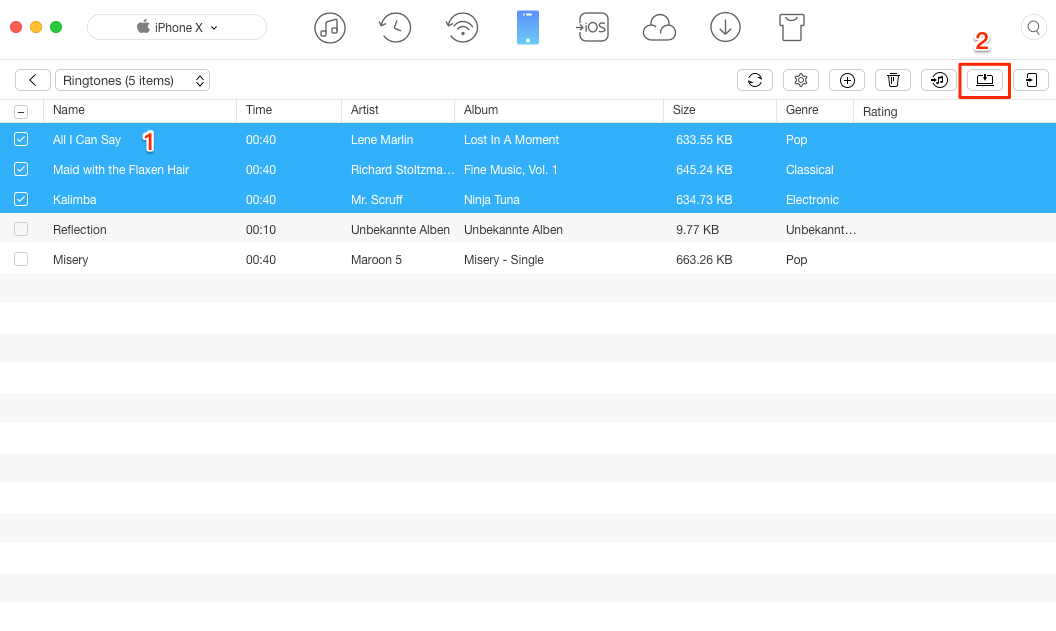Click album Misery - Single

pos(504,260)
